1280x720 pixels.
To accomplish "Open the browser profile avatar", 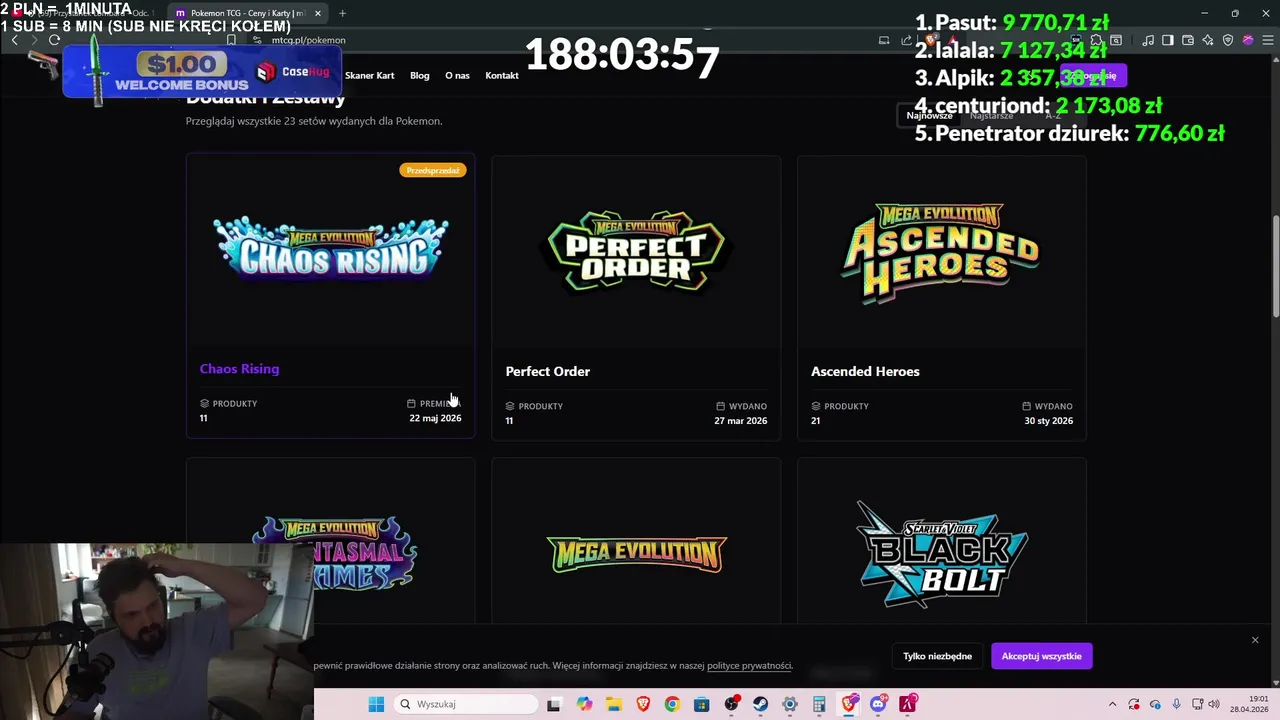I will coord(1248,40).
